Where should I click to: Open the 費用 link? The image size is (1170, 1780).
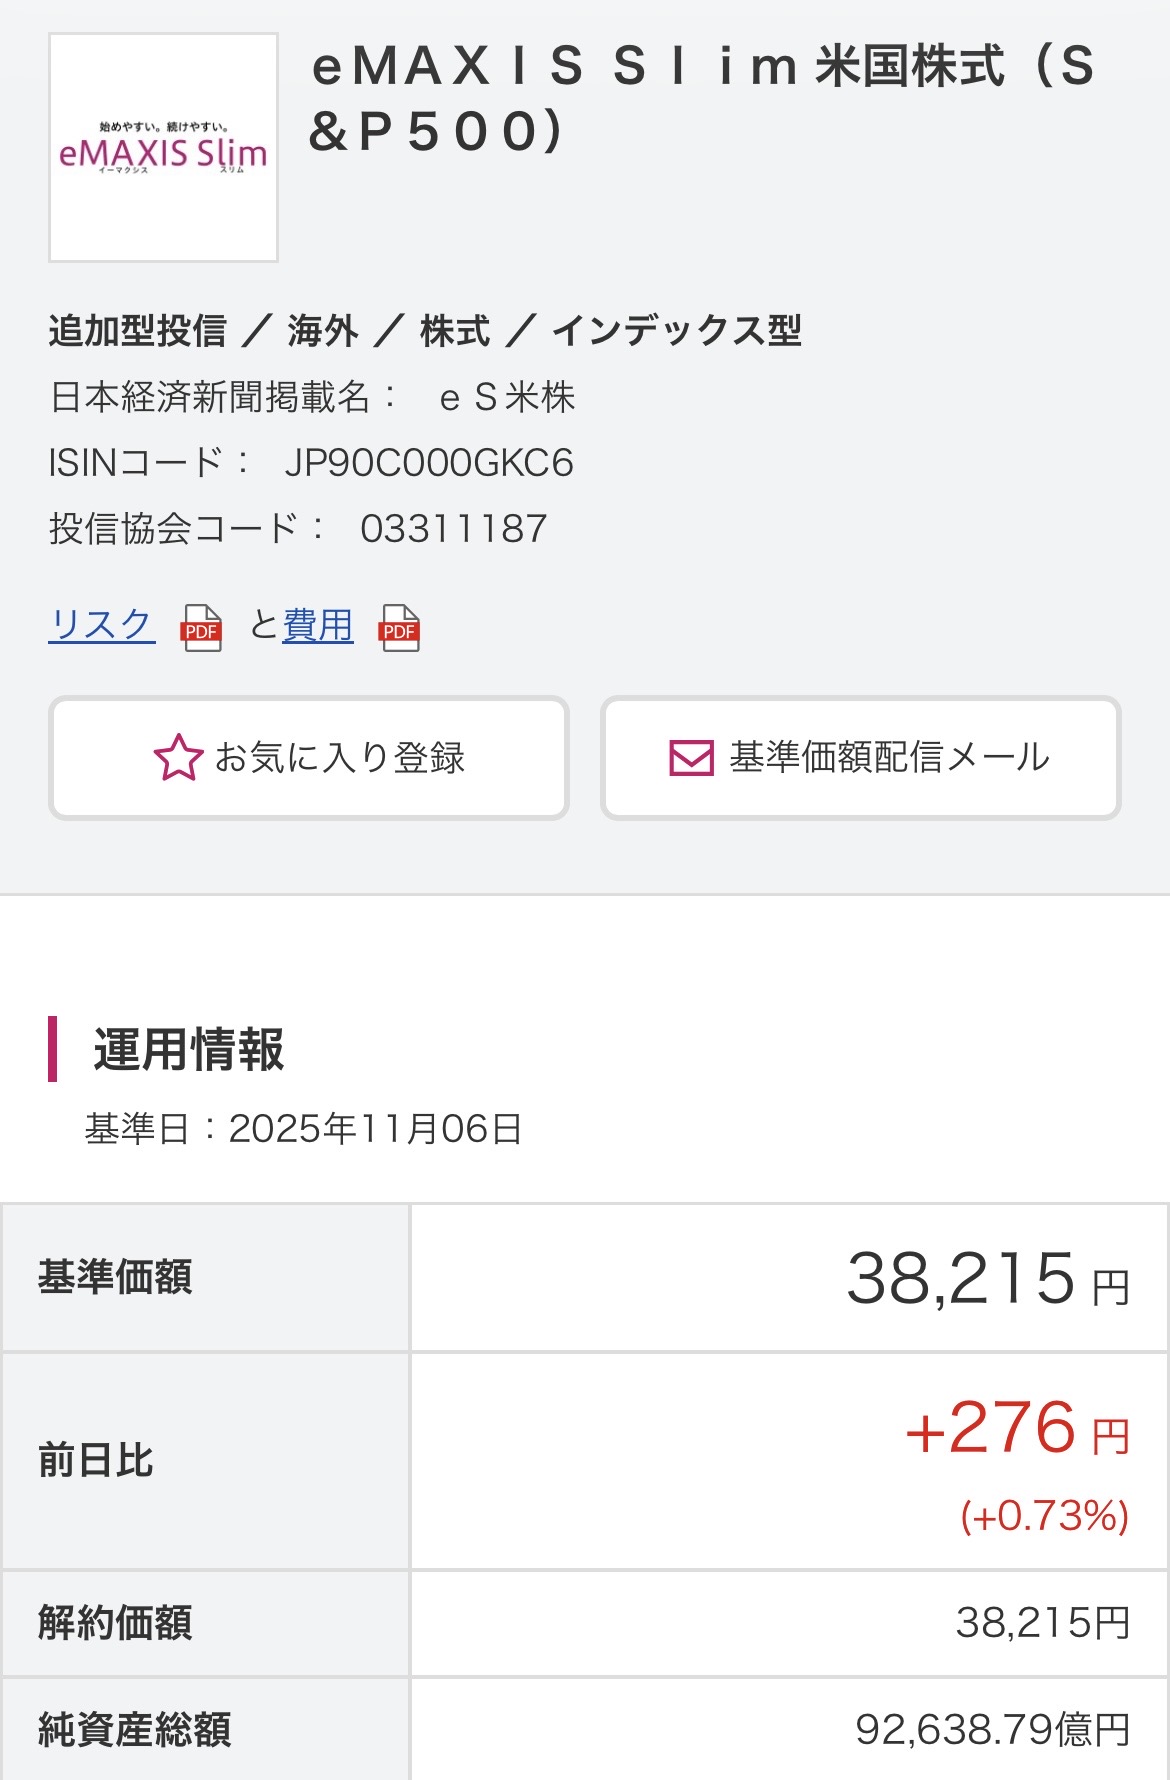coord(318,625)
